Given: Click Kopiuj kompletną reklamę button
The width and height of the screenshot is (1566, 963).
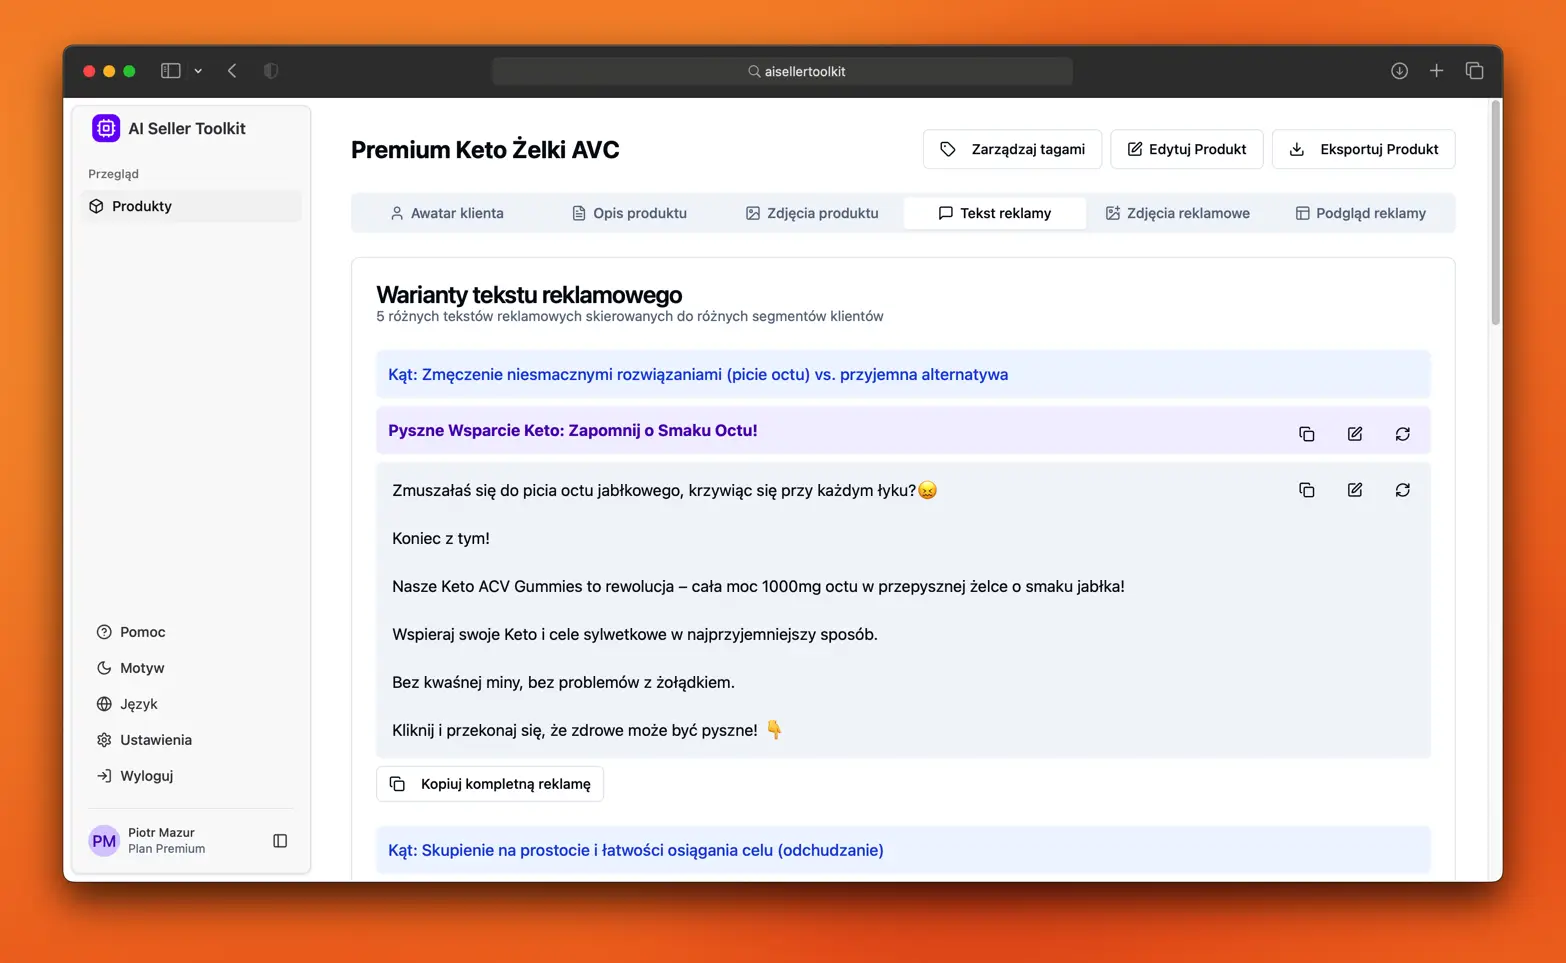Looking at the screenshot, I should tap(490, 784).
